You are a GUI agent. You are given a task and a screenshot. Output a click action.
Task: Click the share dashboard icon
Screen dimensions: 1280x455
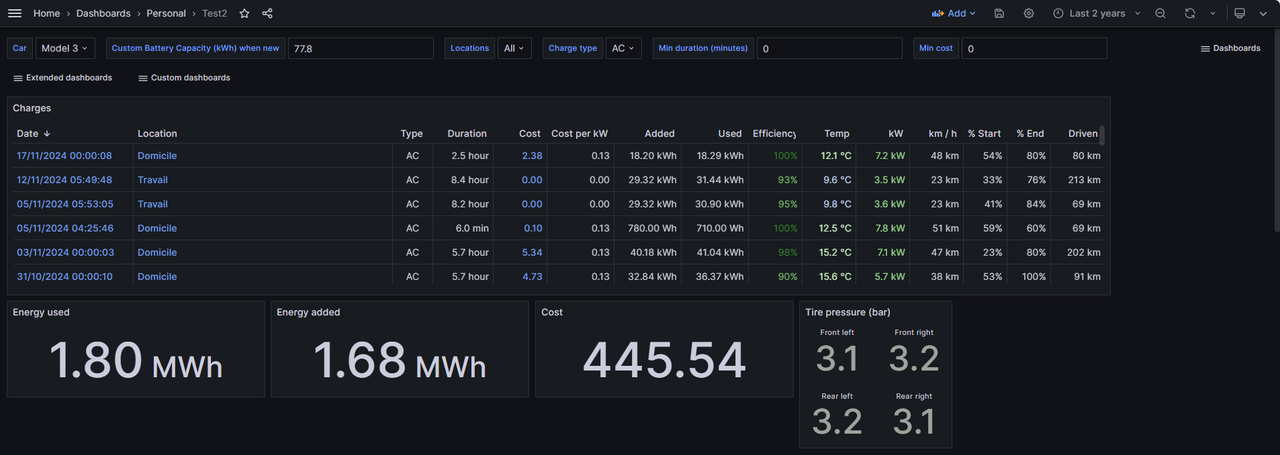(268, 13)
